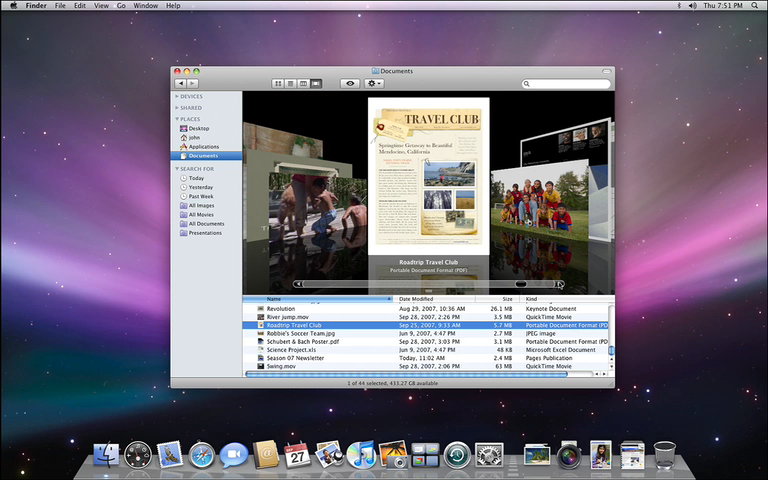The image size is (768, 480).
Task: Sort by the Name column header
Action: click(x=318, y=299)
